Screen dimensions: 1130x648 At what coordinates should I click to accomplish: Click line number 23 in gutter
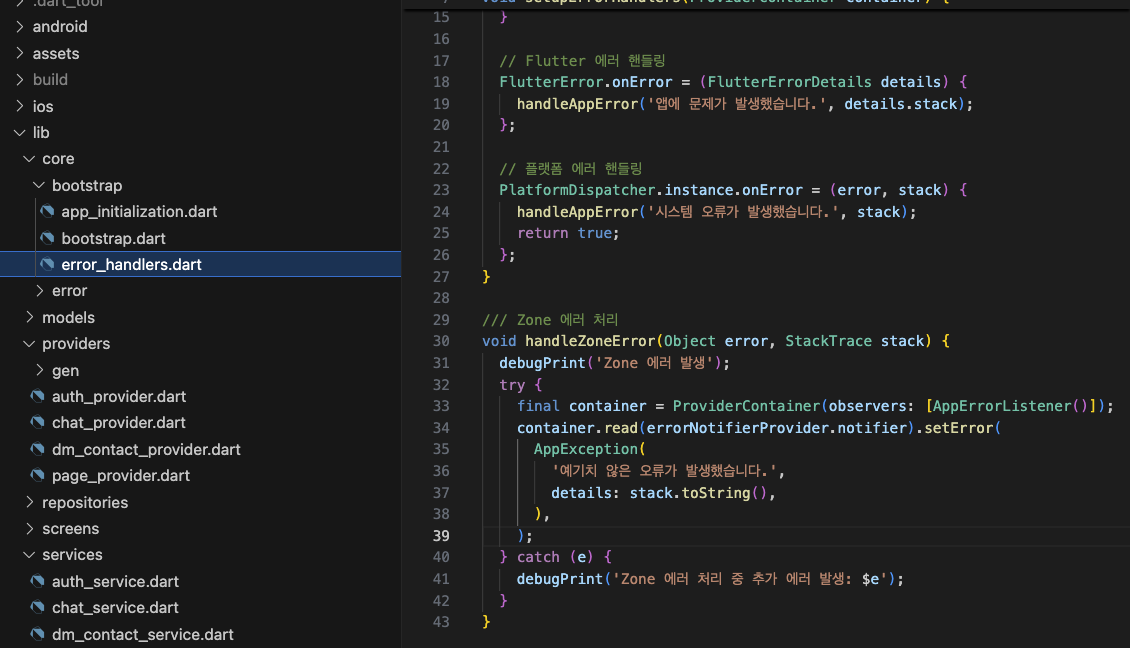[441, 190]
